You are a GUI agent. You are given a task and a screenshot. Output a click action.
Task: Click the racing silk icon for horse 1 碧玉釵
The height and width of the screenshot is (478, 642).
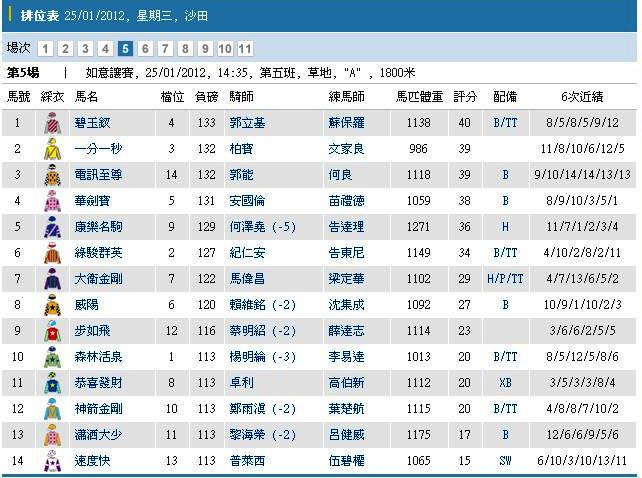point(52,123)
